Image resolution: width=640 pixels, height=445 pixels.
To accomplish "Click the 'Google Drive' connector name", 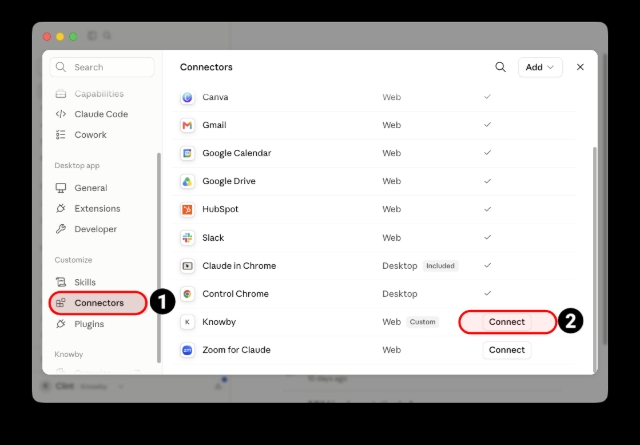I will click(x=229, y=181).
